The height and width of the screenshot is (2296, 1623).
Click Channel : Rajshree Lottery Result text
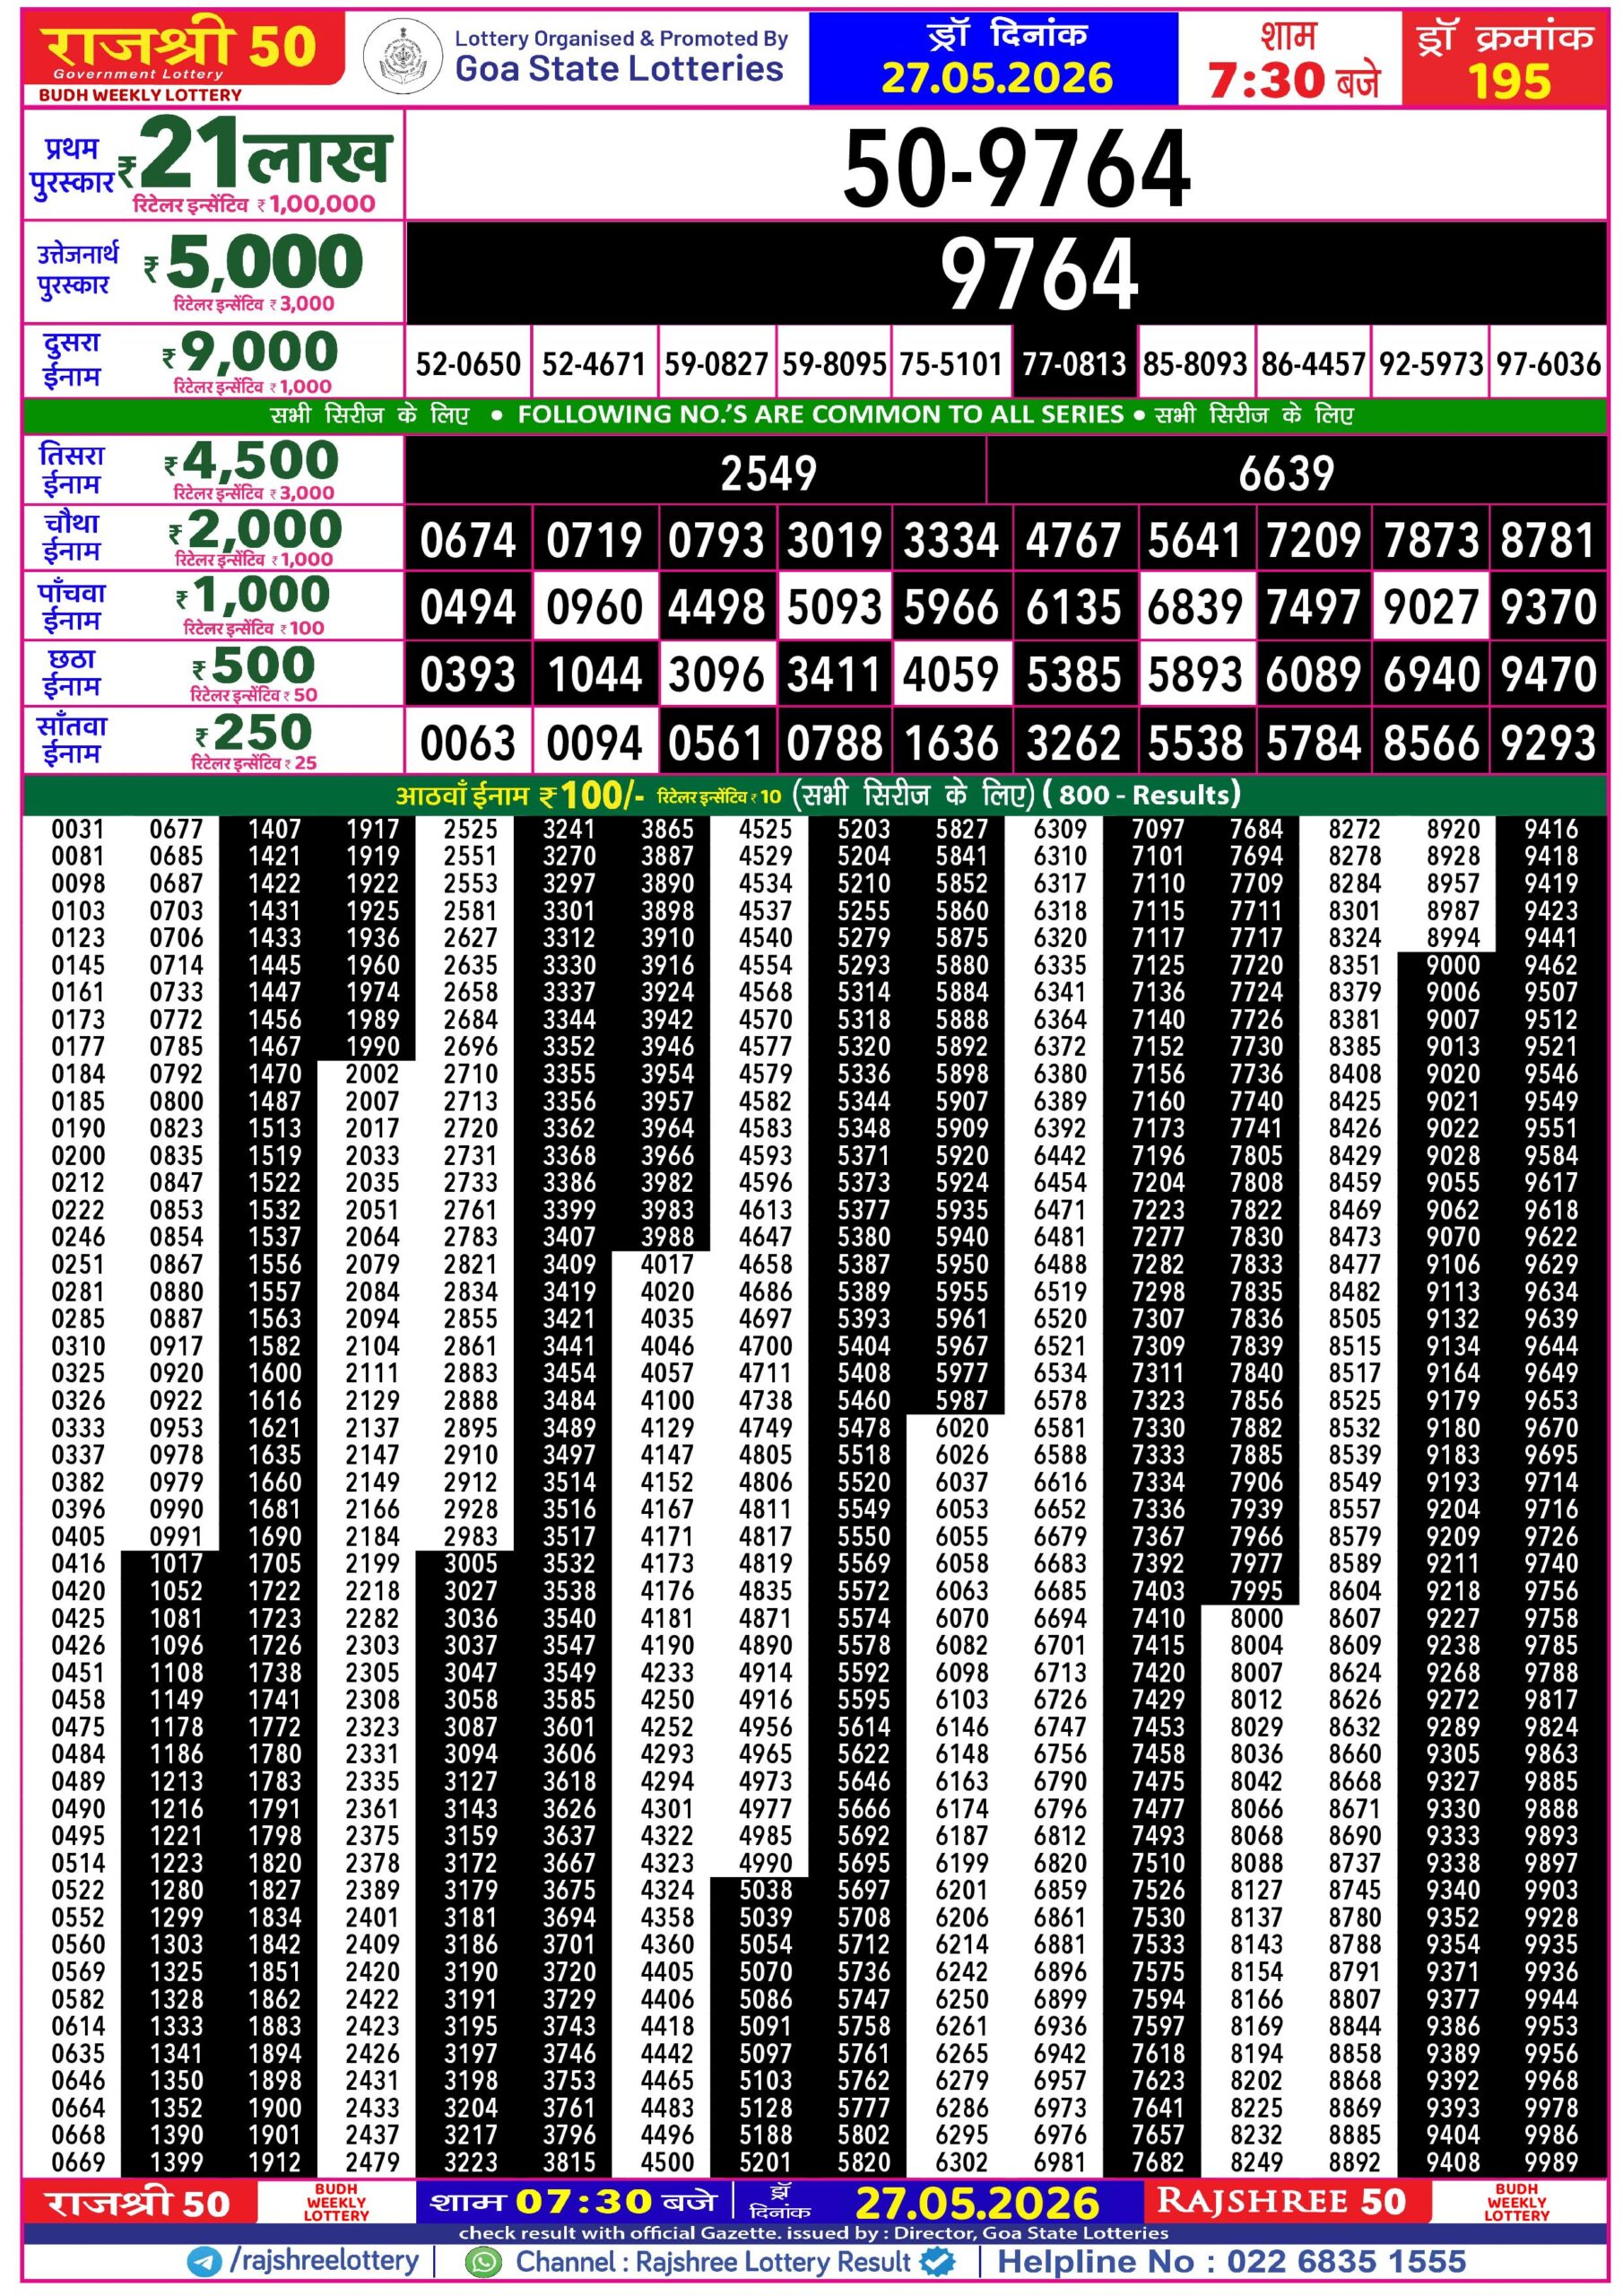[713, 2261]
